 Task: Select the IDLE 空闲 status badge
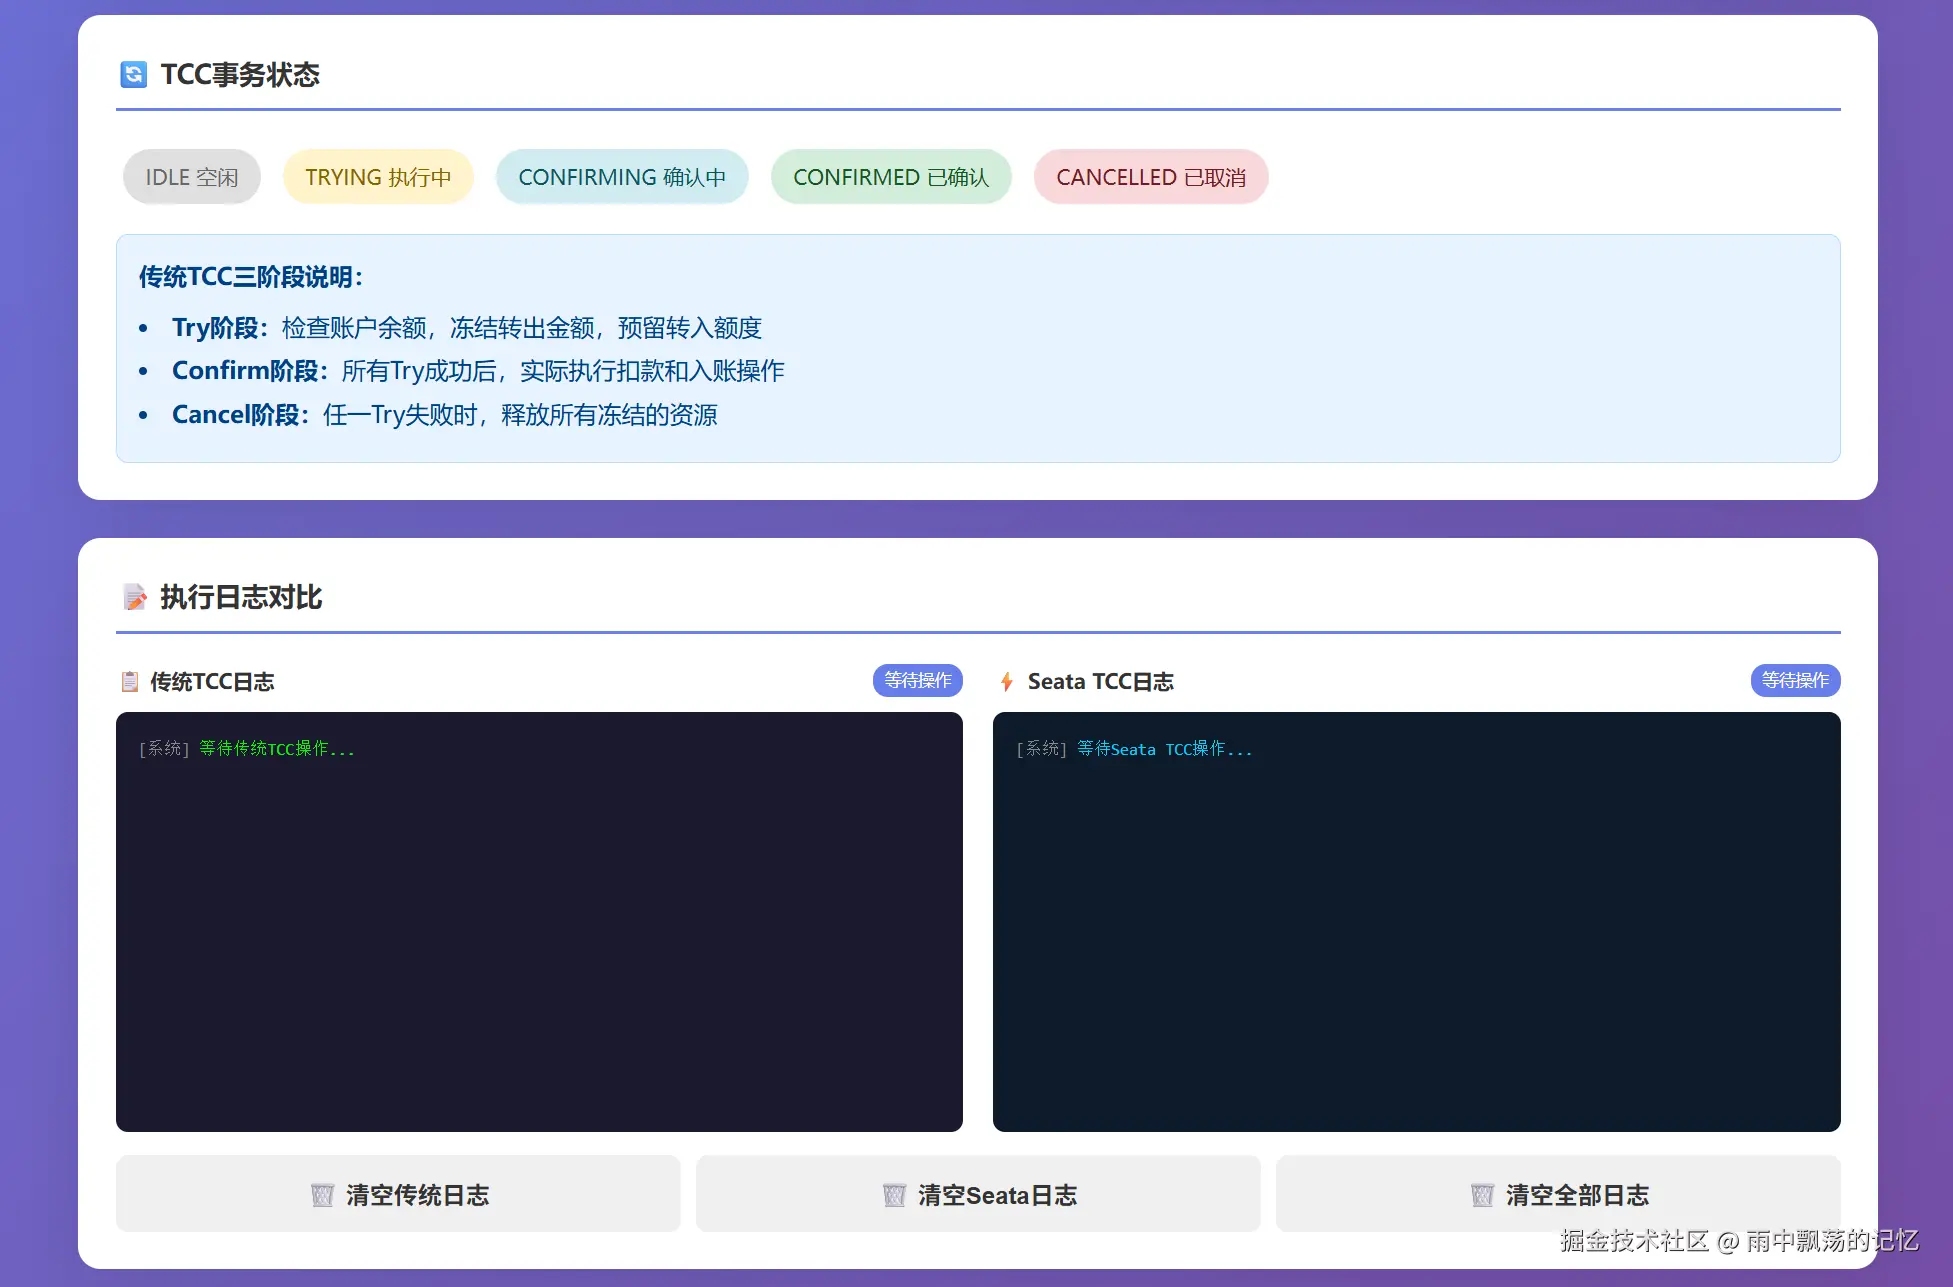click(192, 177)
